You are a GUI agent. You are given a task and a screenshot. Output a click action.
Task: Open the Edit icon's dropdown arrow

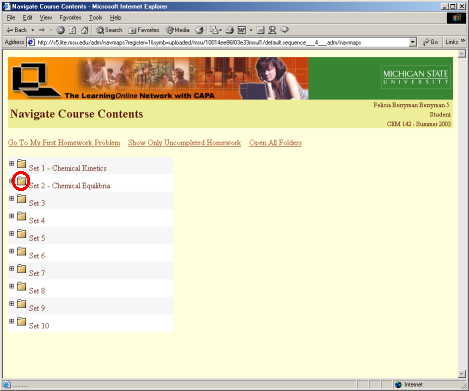click(x=251, y=30)
